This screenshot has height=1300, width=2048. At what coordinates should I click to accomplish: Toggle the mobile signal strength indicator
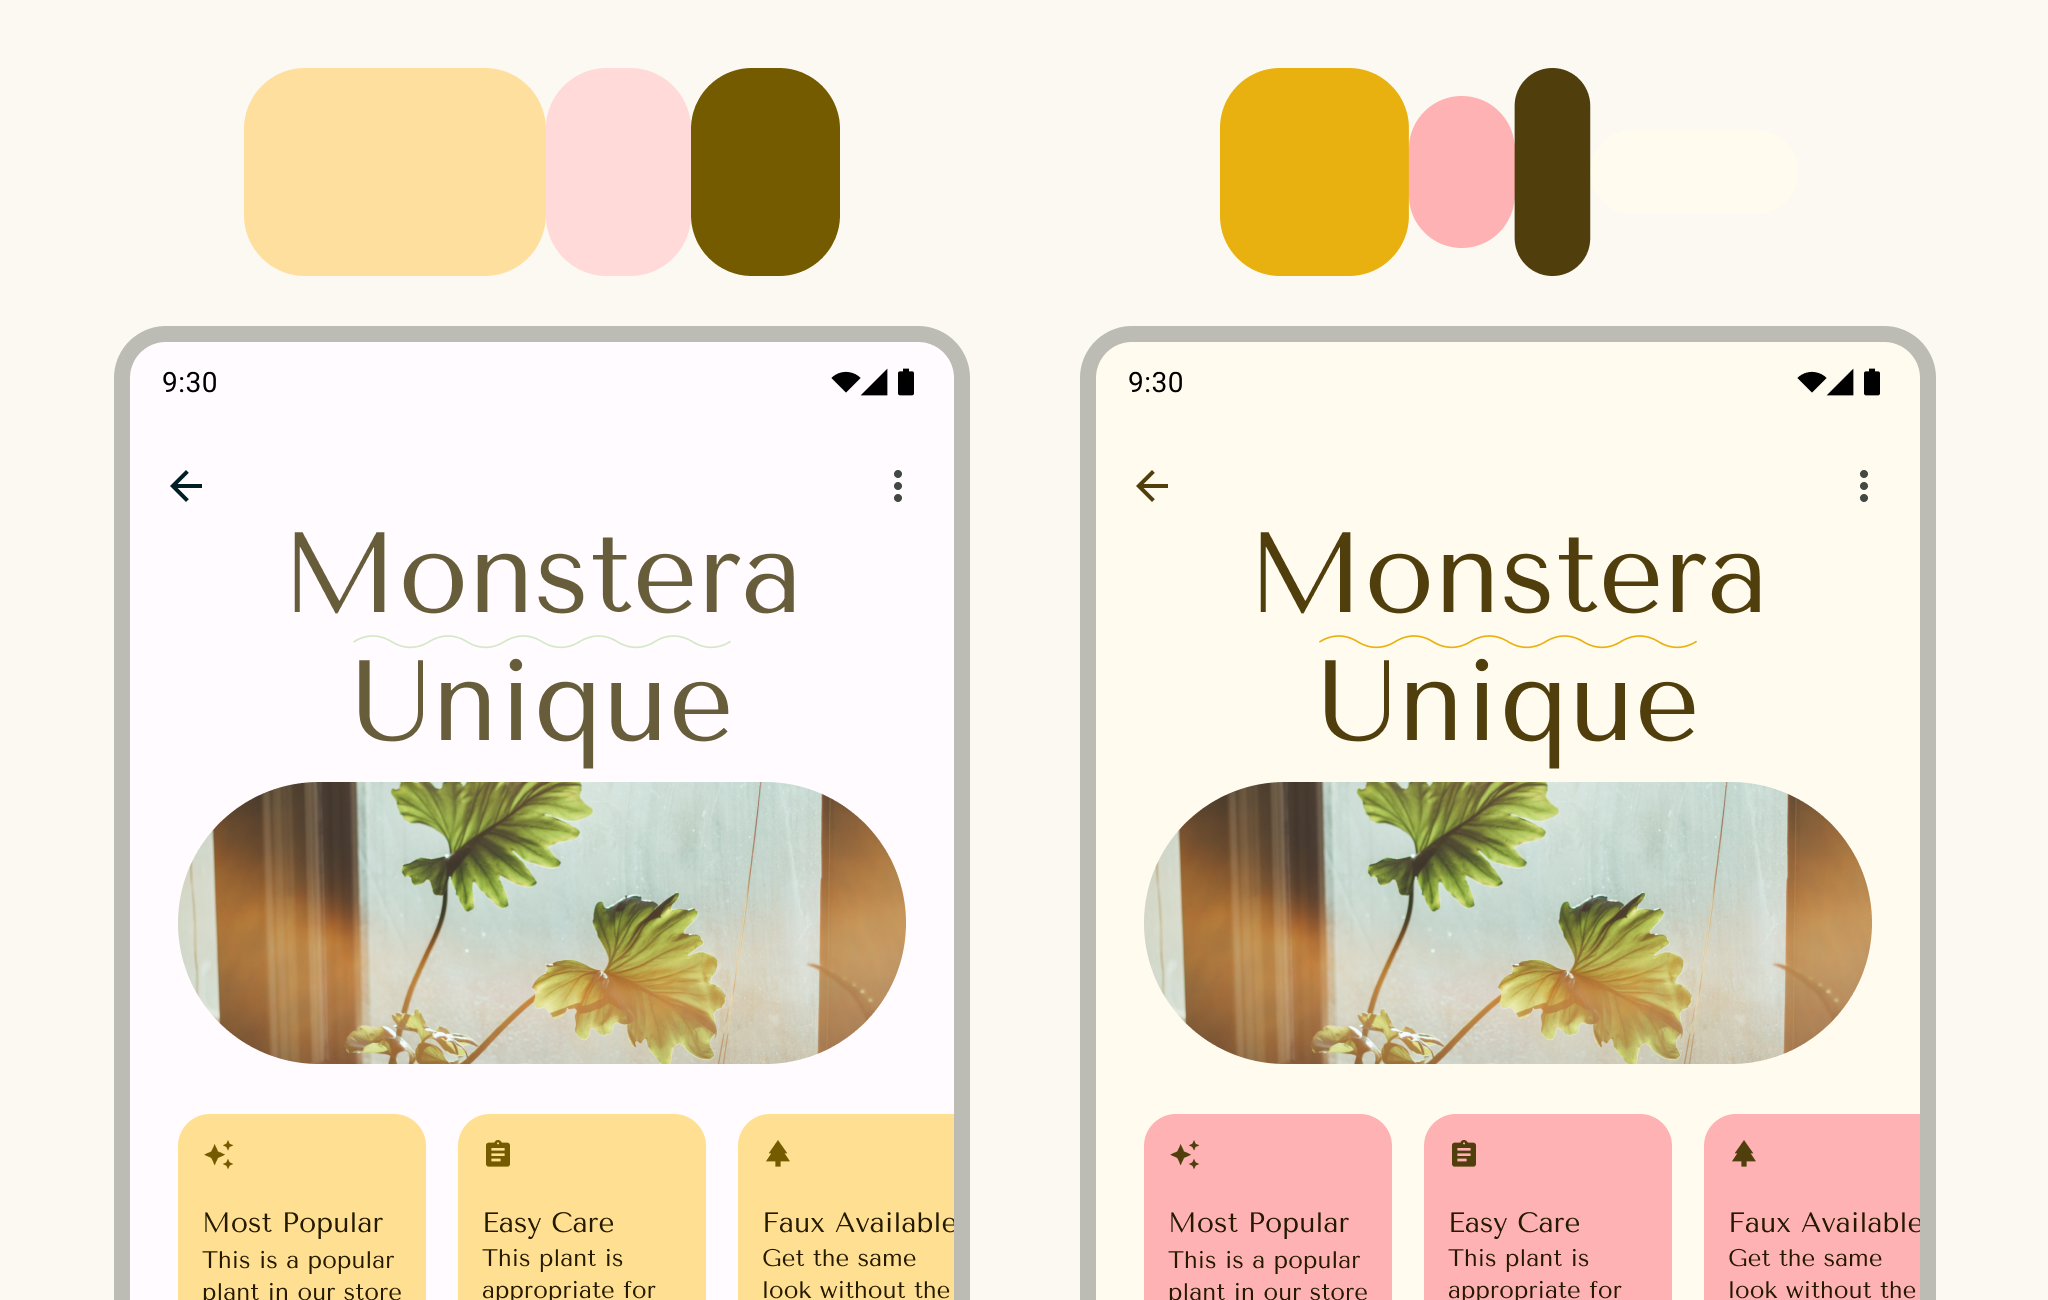click(882, 385)
